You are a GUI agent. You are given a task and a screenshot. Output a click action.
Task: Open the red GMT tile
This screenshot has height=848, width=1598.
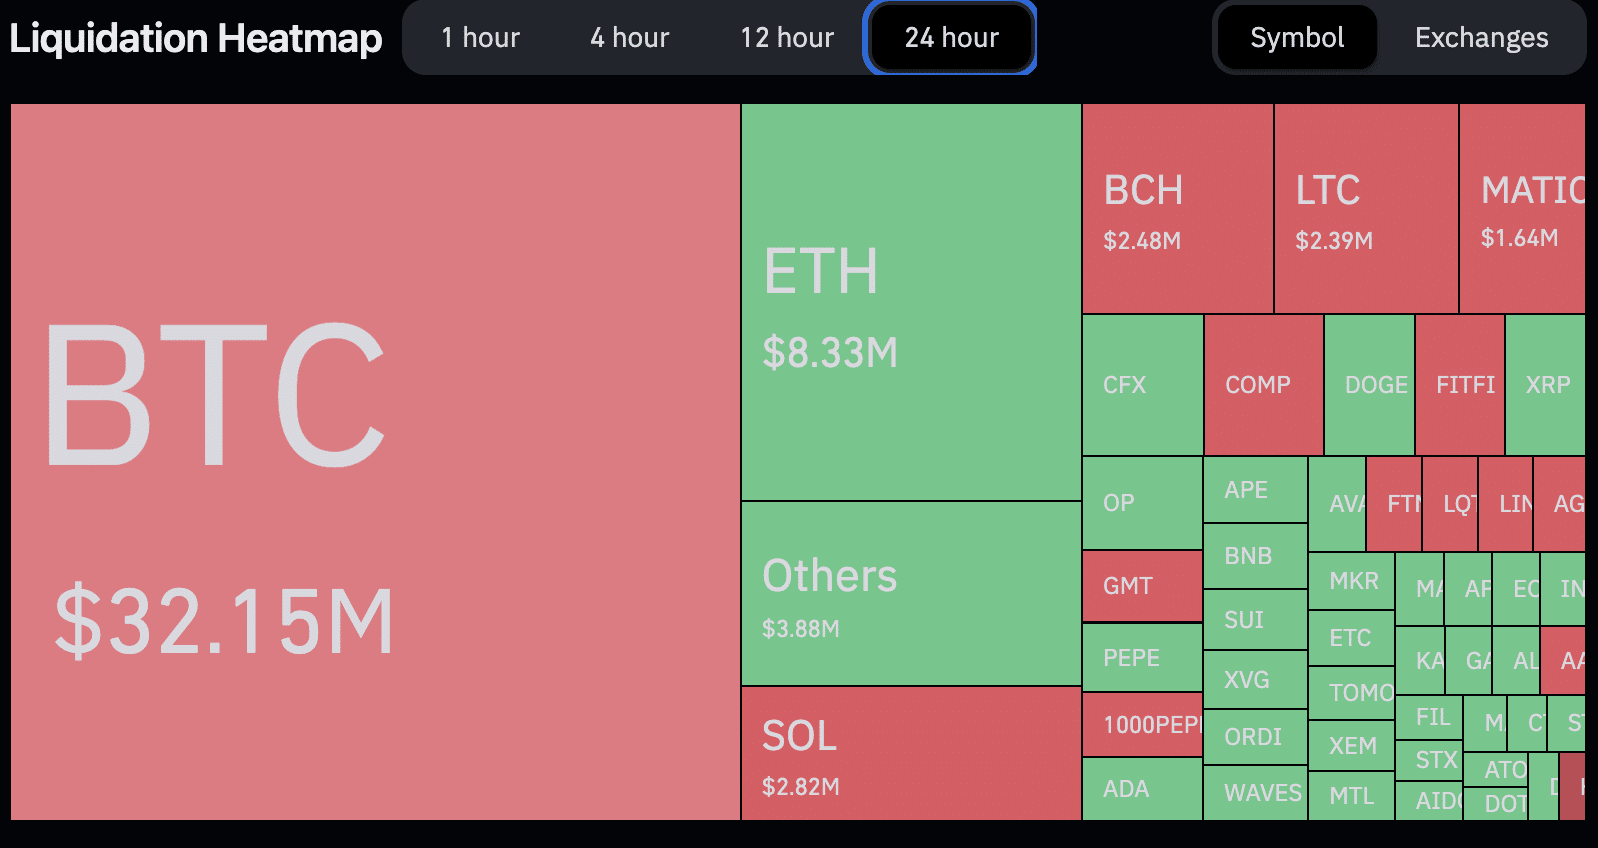[1142, 586]
